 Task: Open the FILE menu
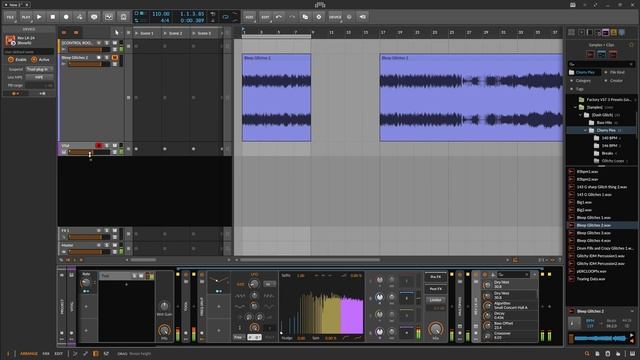10,17
